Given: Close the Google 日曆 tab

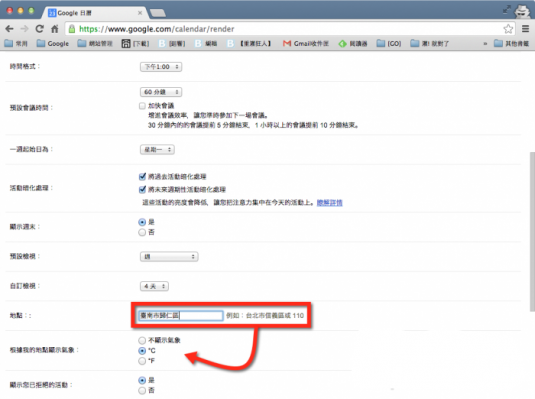Looking at the screenshot, I should click(x=140, y=13).
